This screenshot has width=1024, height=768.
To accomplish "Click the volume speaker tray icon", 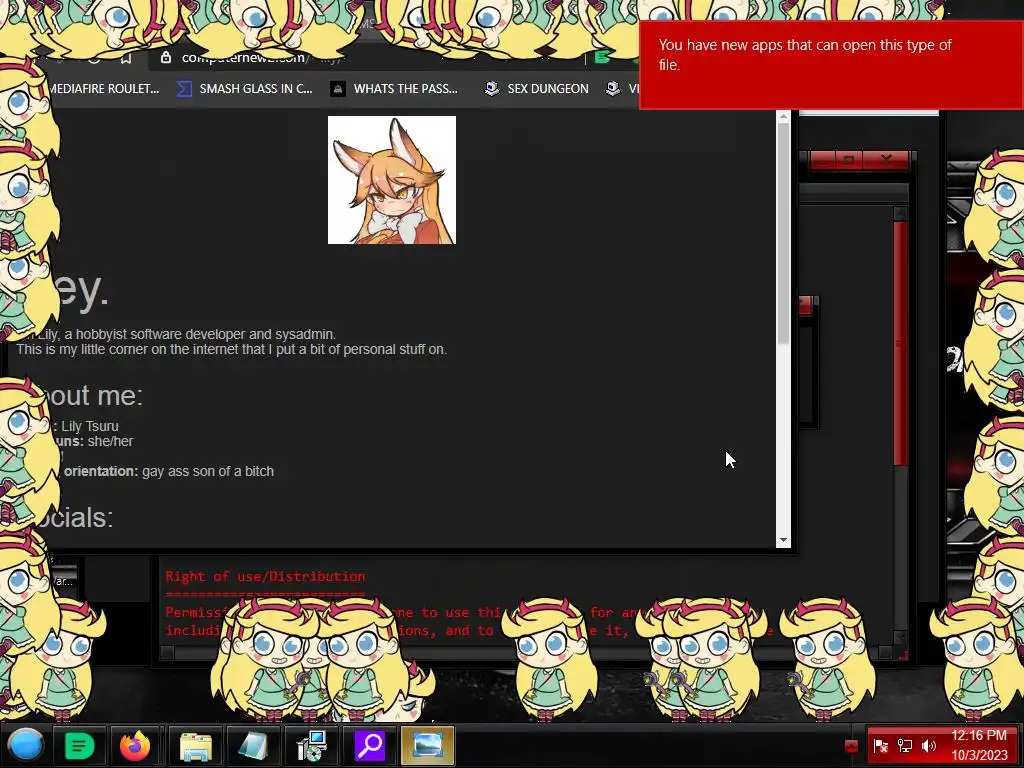I will click(928, 745).
